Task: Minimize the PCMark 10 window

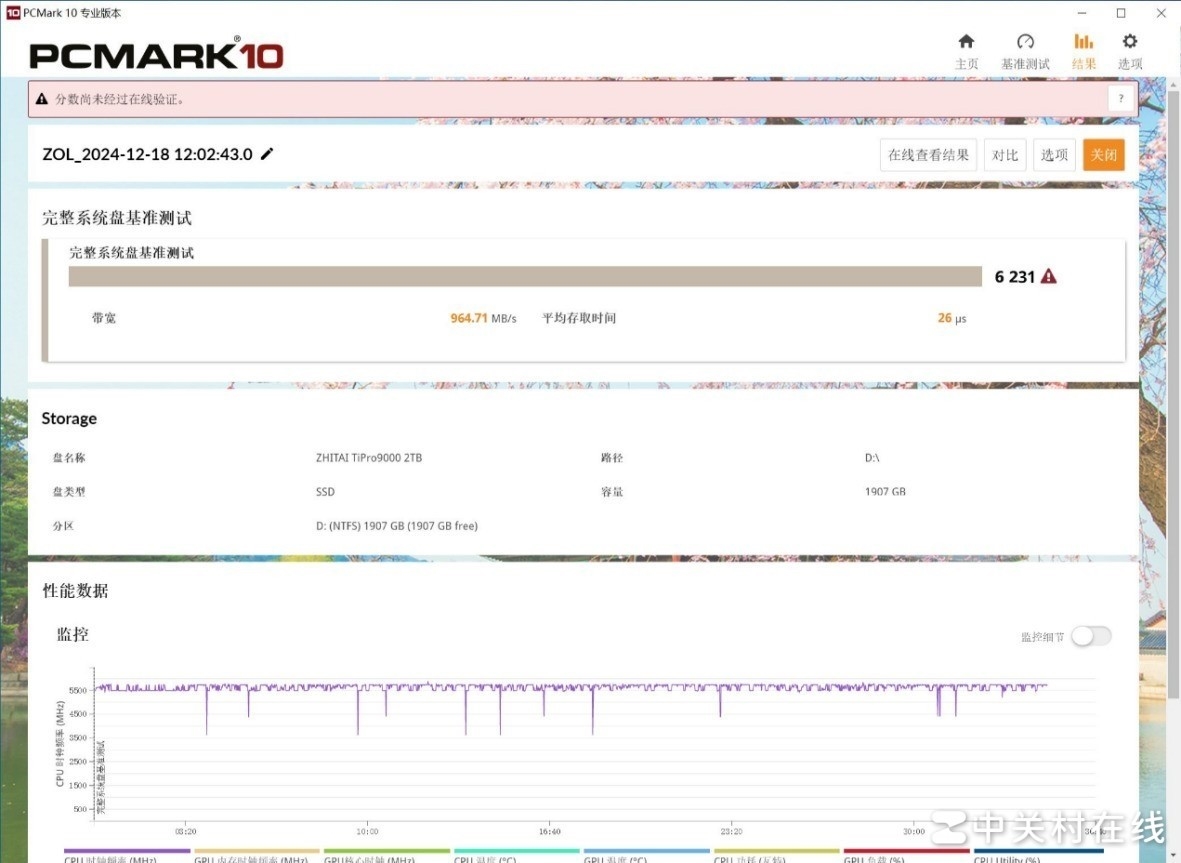Action: pyautogui.click(x=1082, y=13)
